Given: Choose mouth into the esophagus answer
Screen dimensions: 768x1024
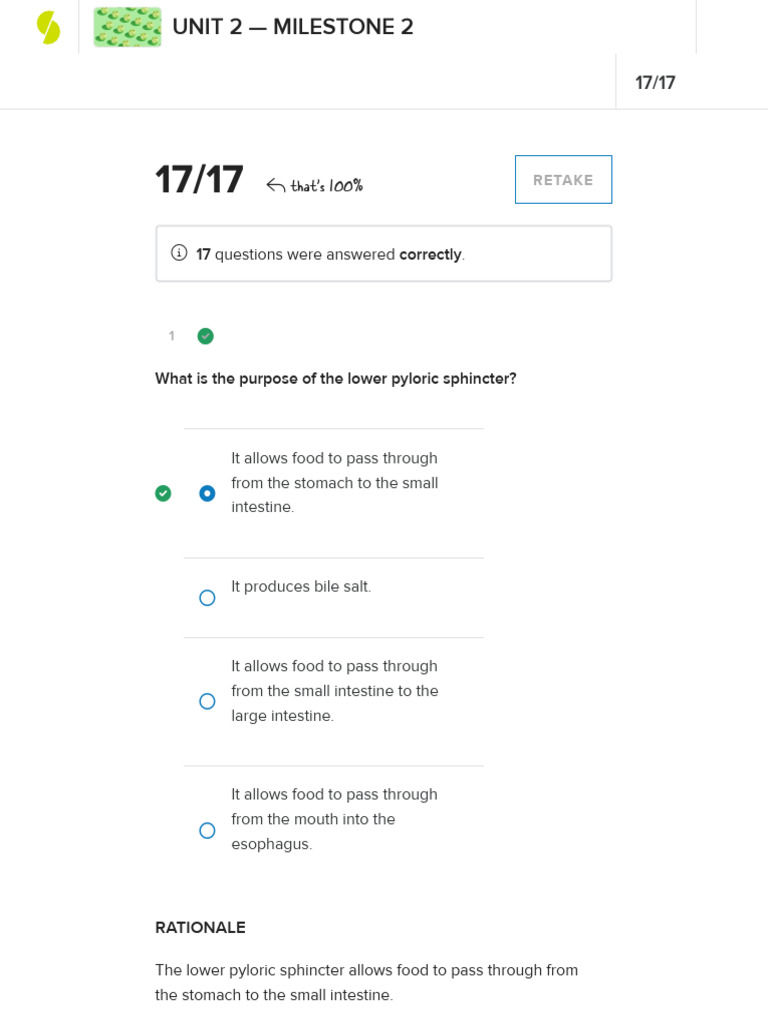Looking at the screenshot, I should tap(207, 830).
